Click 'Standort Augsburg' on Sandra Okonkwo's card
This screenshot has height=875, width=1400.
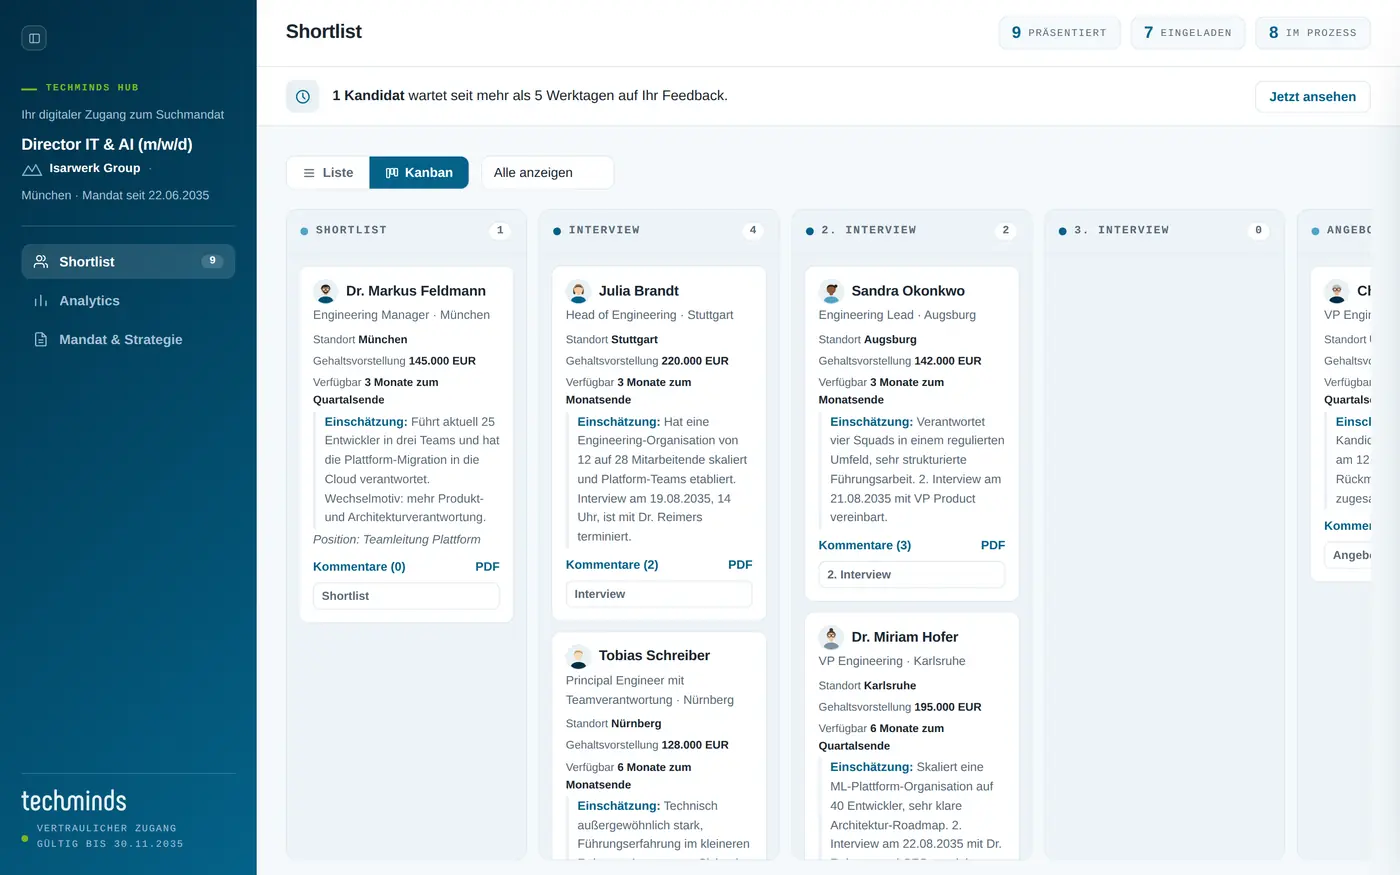click(868, 340)
